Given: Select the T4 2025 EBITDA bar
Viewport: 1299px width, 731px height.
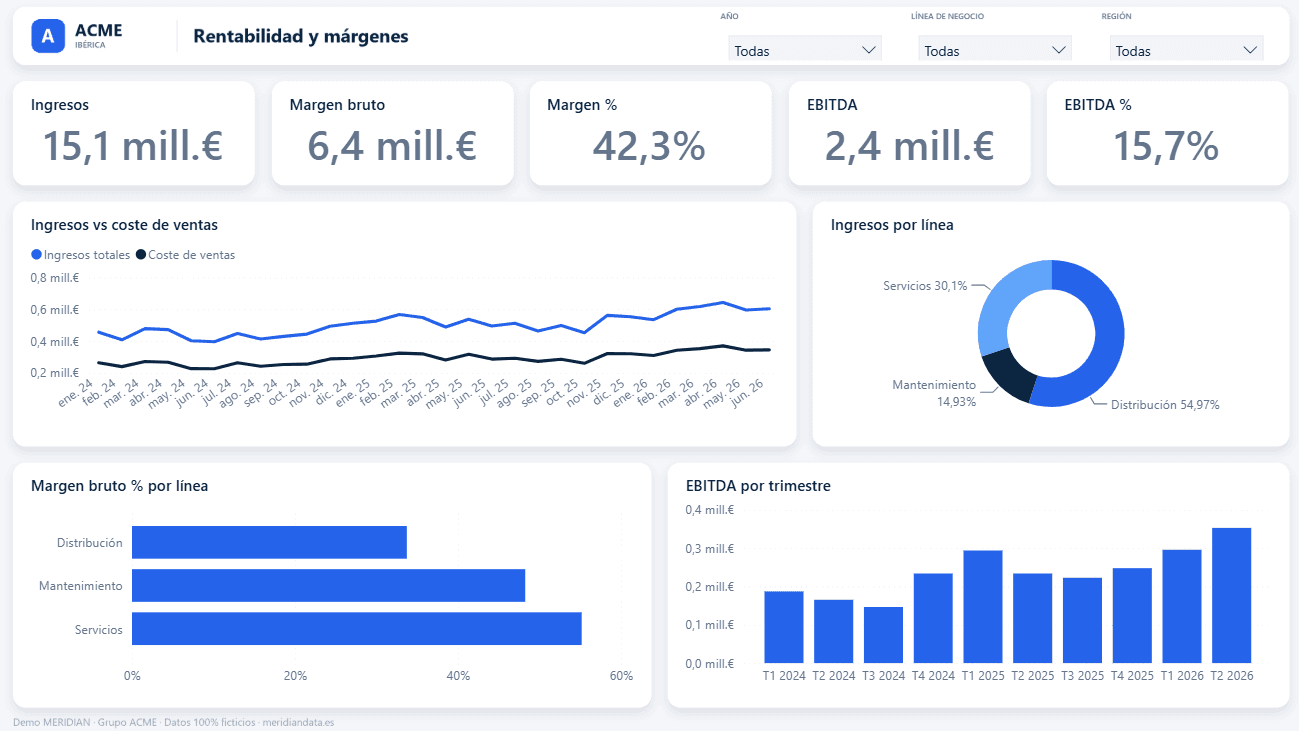Looking at the screenshot, I should (x=1132, y=616).
